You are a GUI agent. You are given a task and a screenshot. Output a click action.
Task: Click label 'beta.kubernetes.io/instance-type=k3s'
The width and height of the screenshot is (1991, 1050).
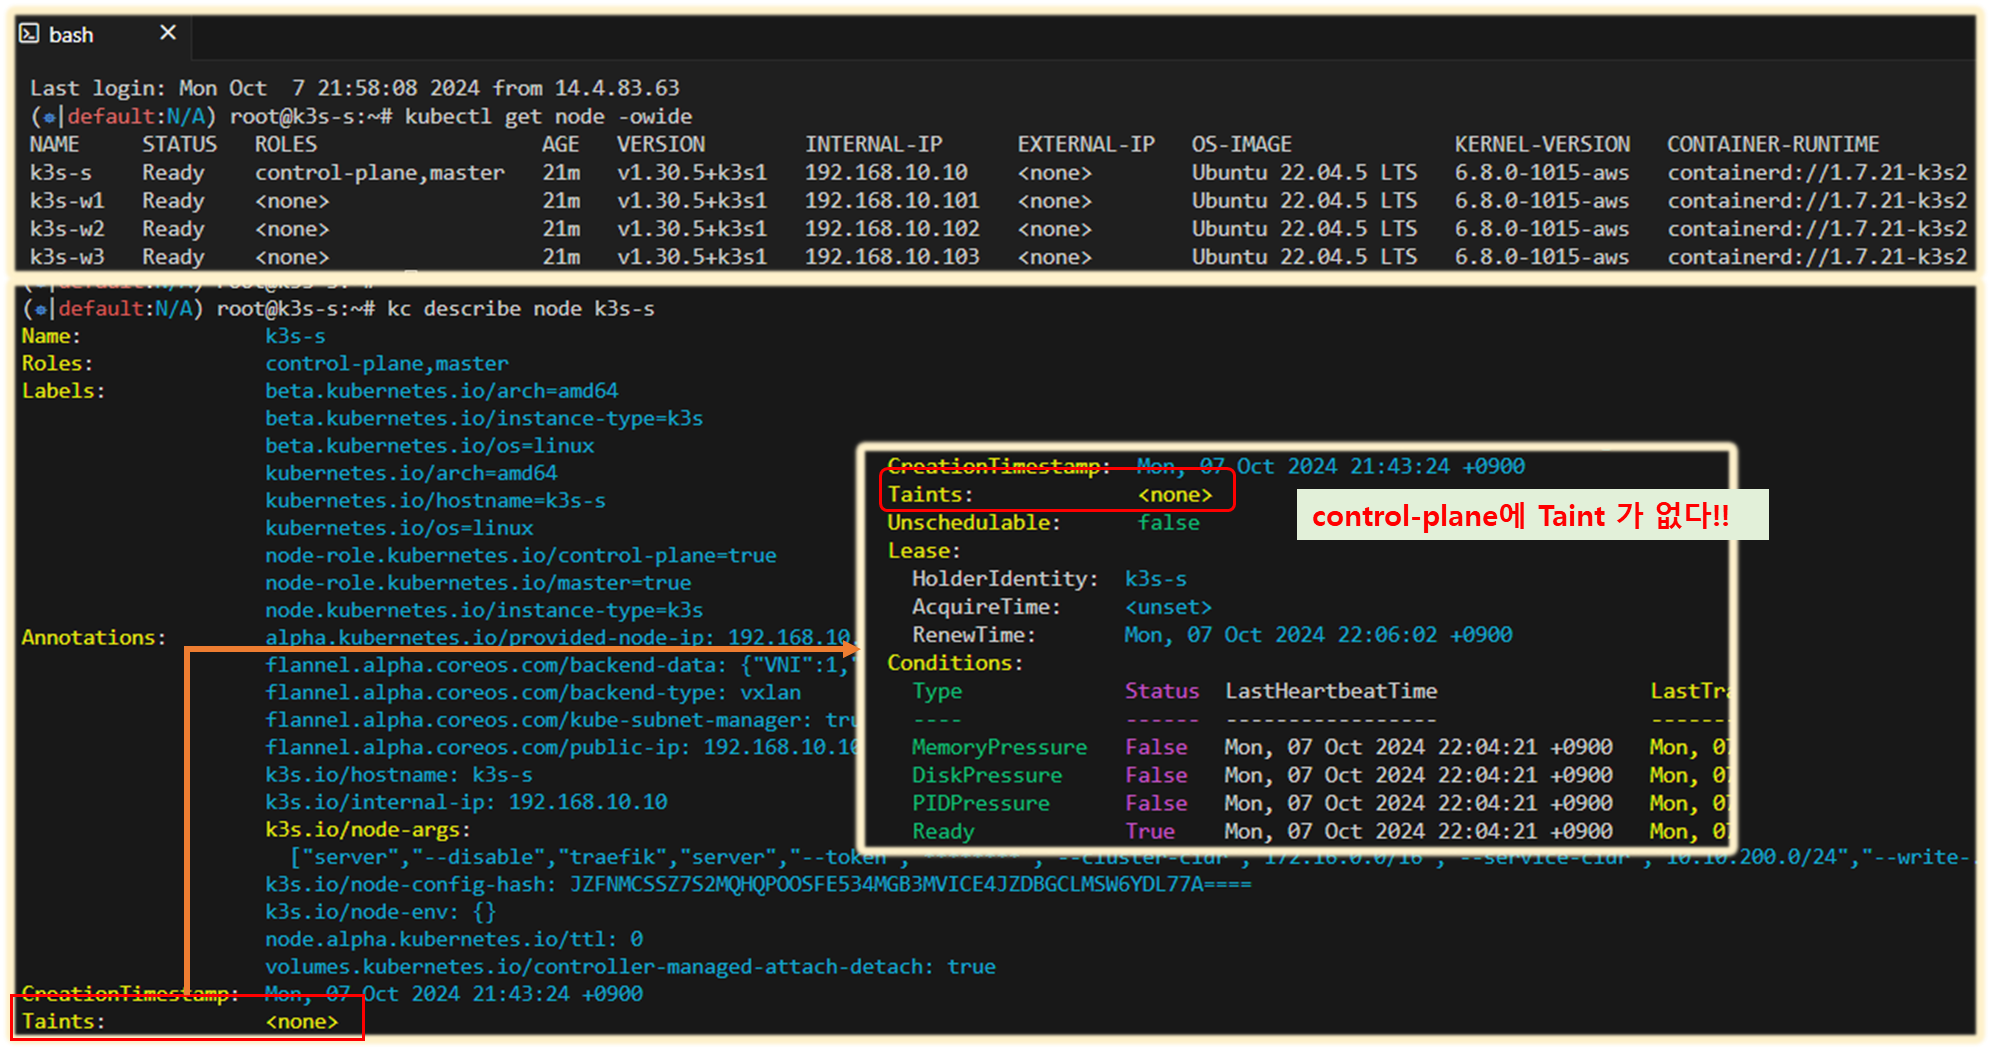tap(484, 418)
